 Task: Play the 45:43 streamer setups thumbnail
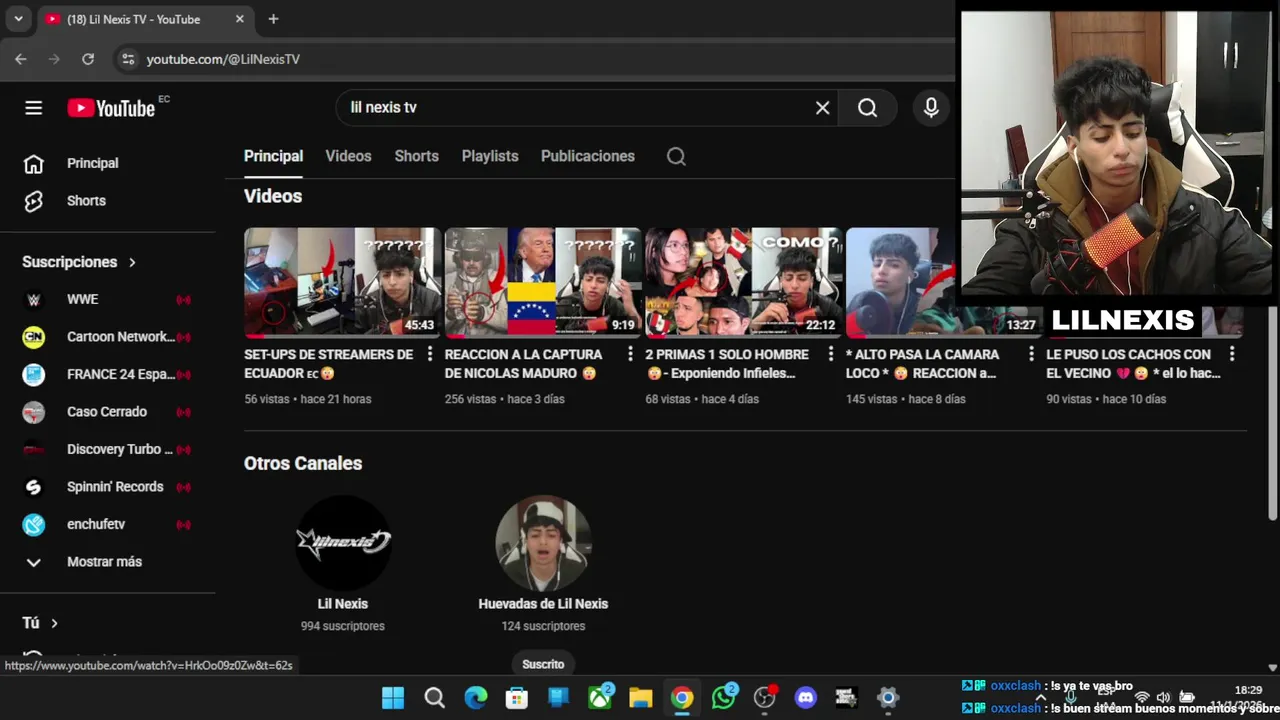[342, 283]
